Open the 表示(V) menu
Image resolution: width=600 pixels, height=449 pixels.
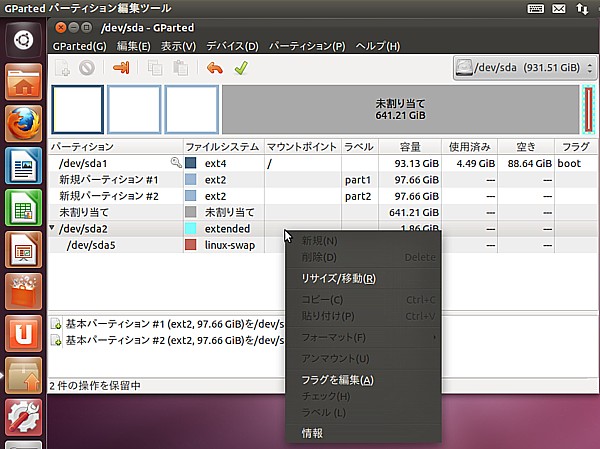(x=178, y=46)
